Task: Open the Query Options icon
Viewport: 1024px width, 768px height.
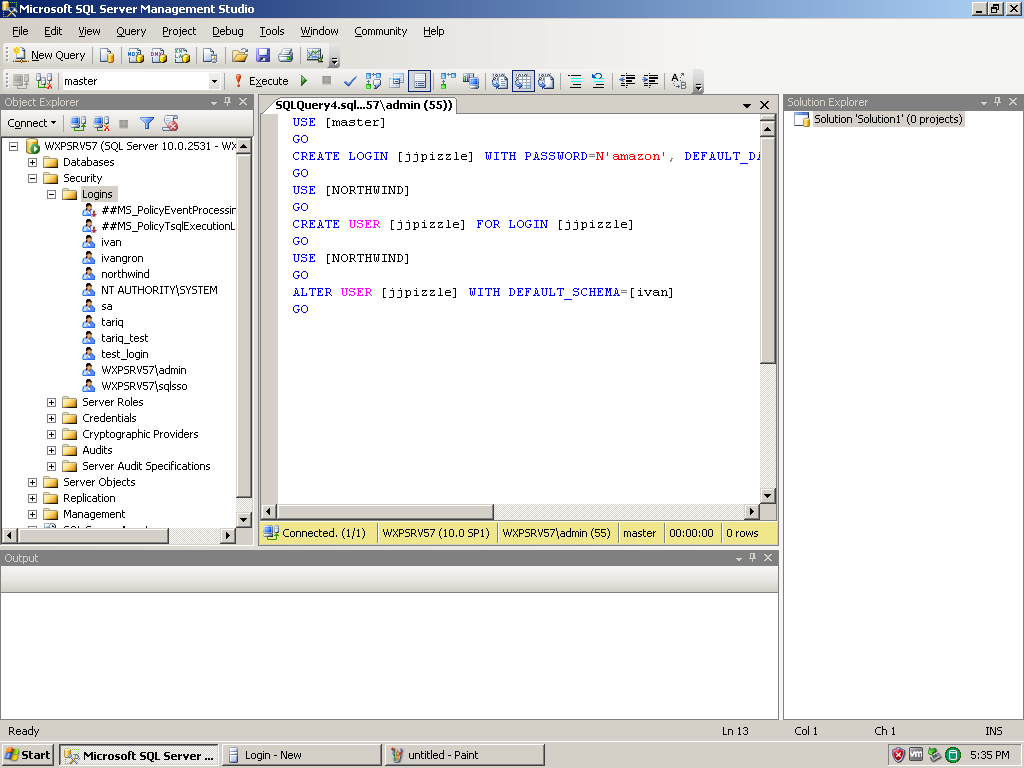Action: (396, 81)
